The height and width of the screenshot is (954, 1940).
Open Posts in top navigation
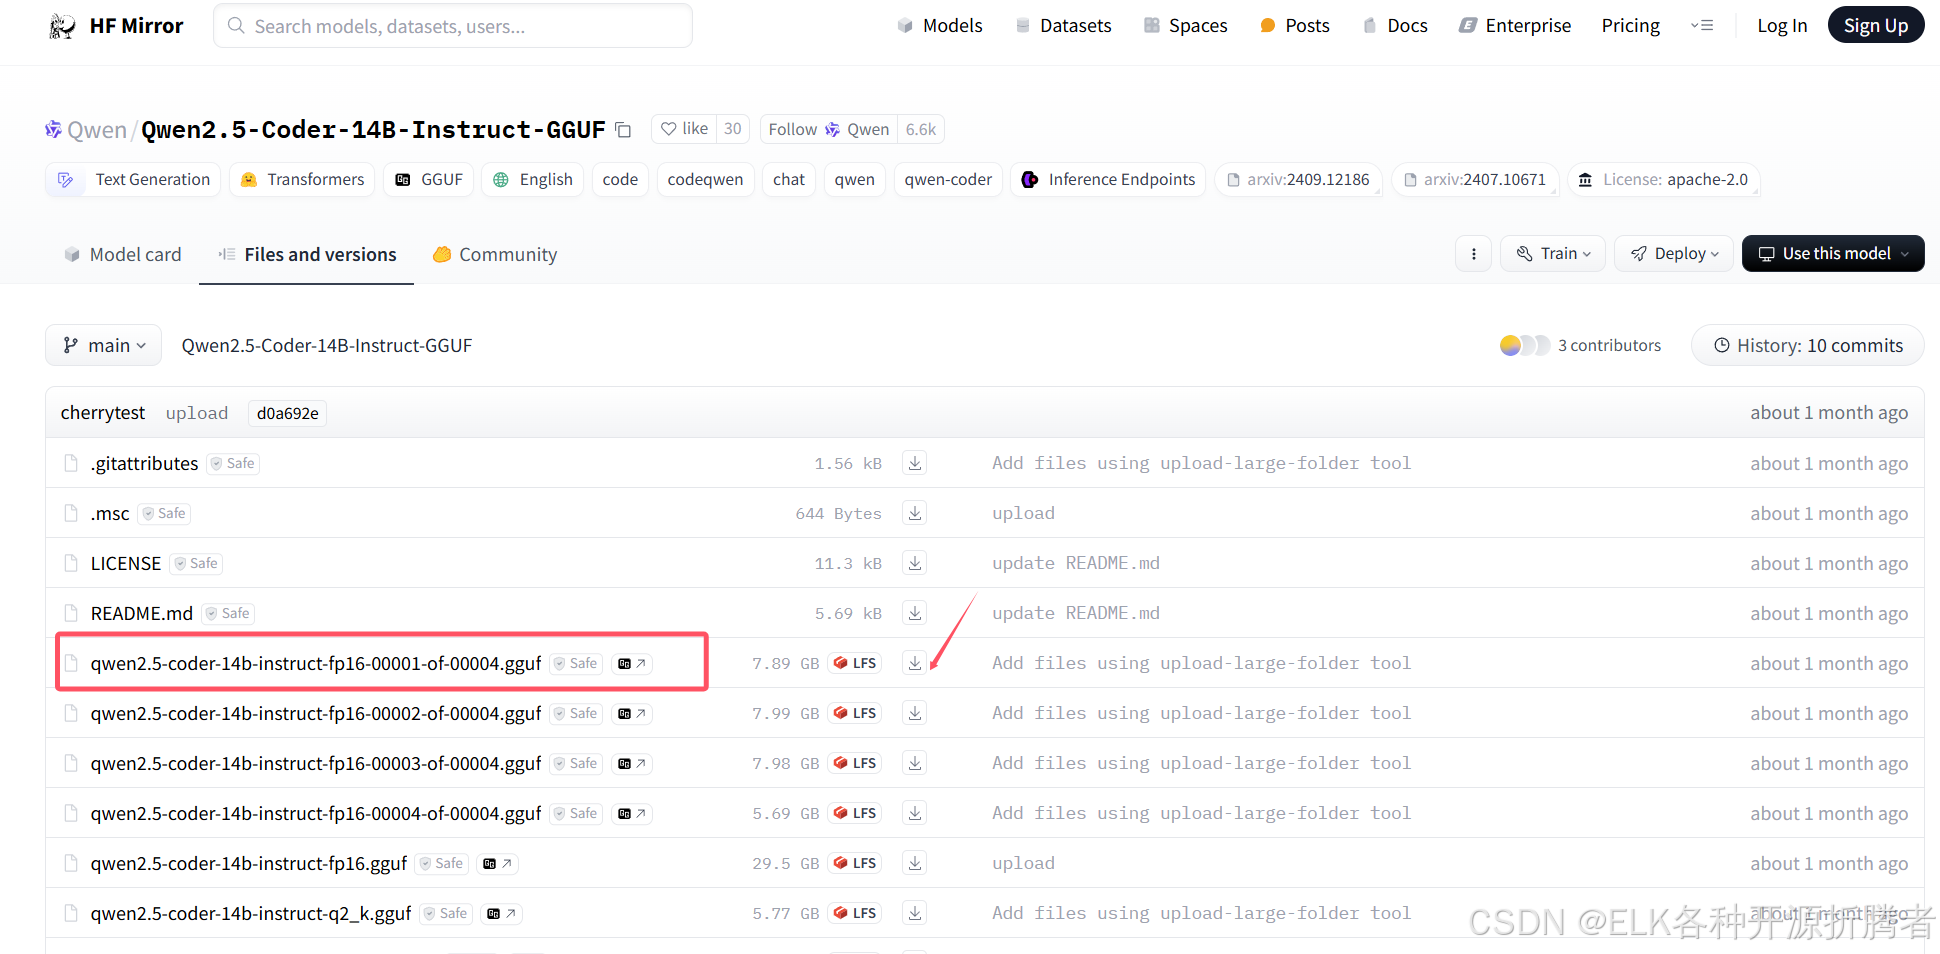point(1295,26)
